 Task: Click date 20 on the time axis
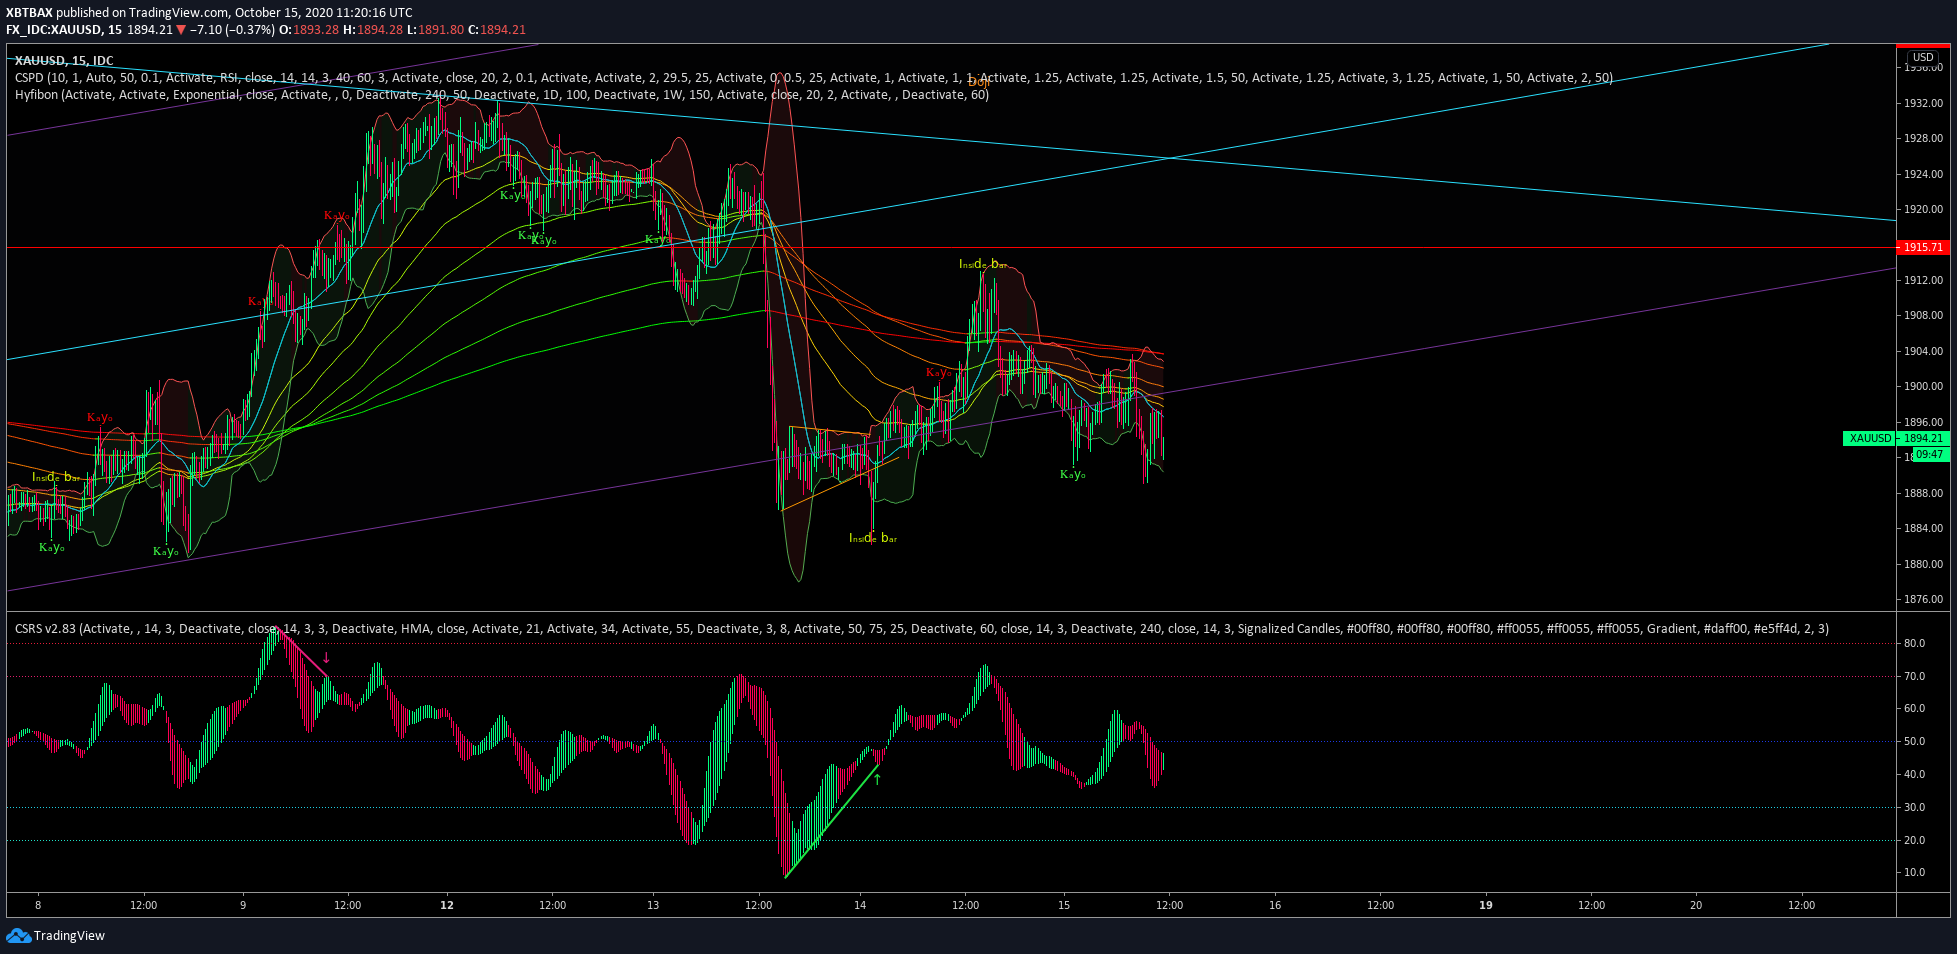click(x=1696, y=905)
